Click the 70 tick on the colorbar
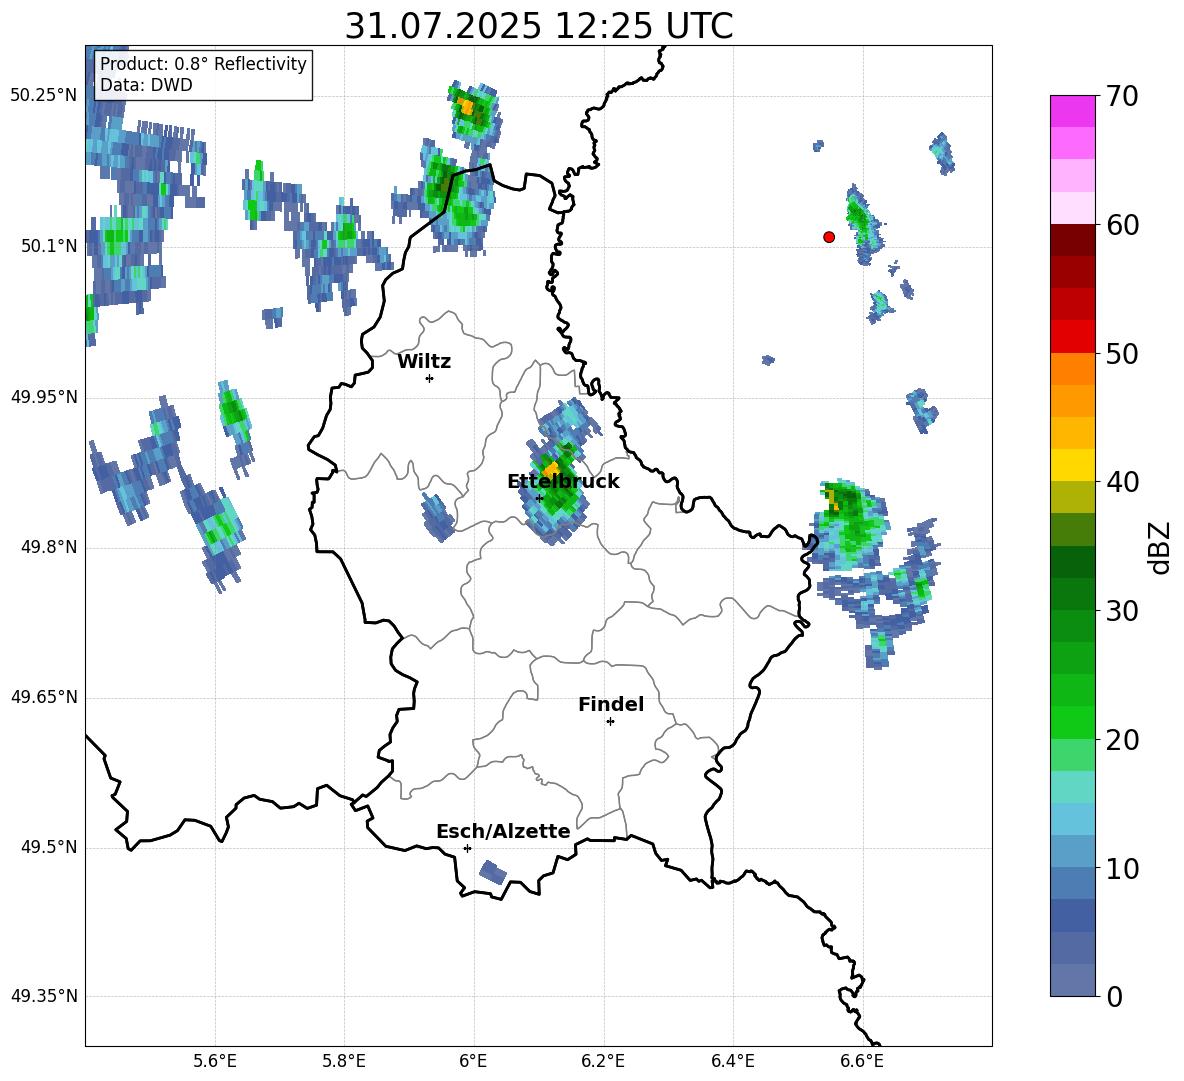Screen dimensions: 1184x1081 coord(1122,96)
